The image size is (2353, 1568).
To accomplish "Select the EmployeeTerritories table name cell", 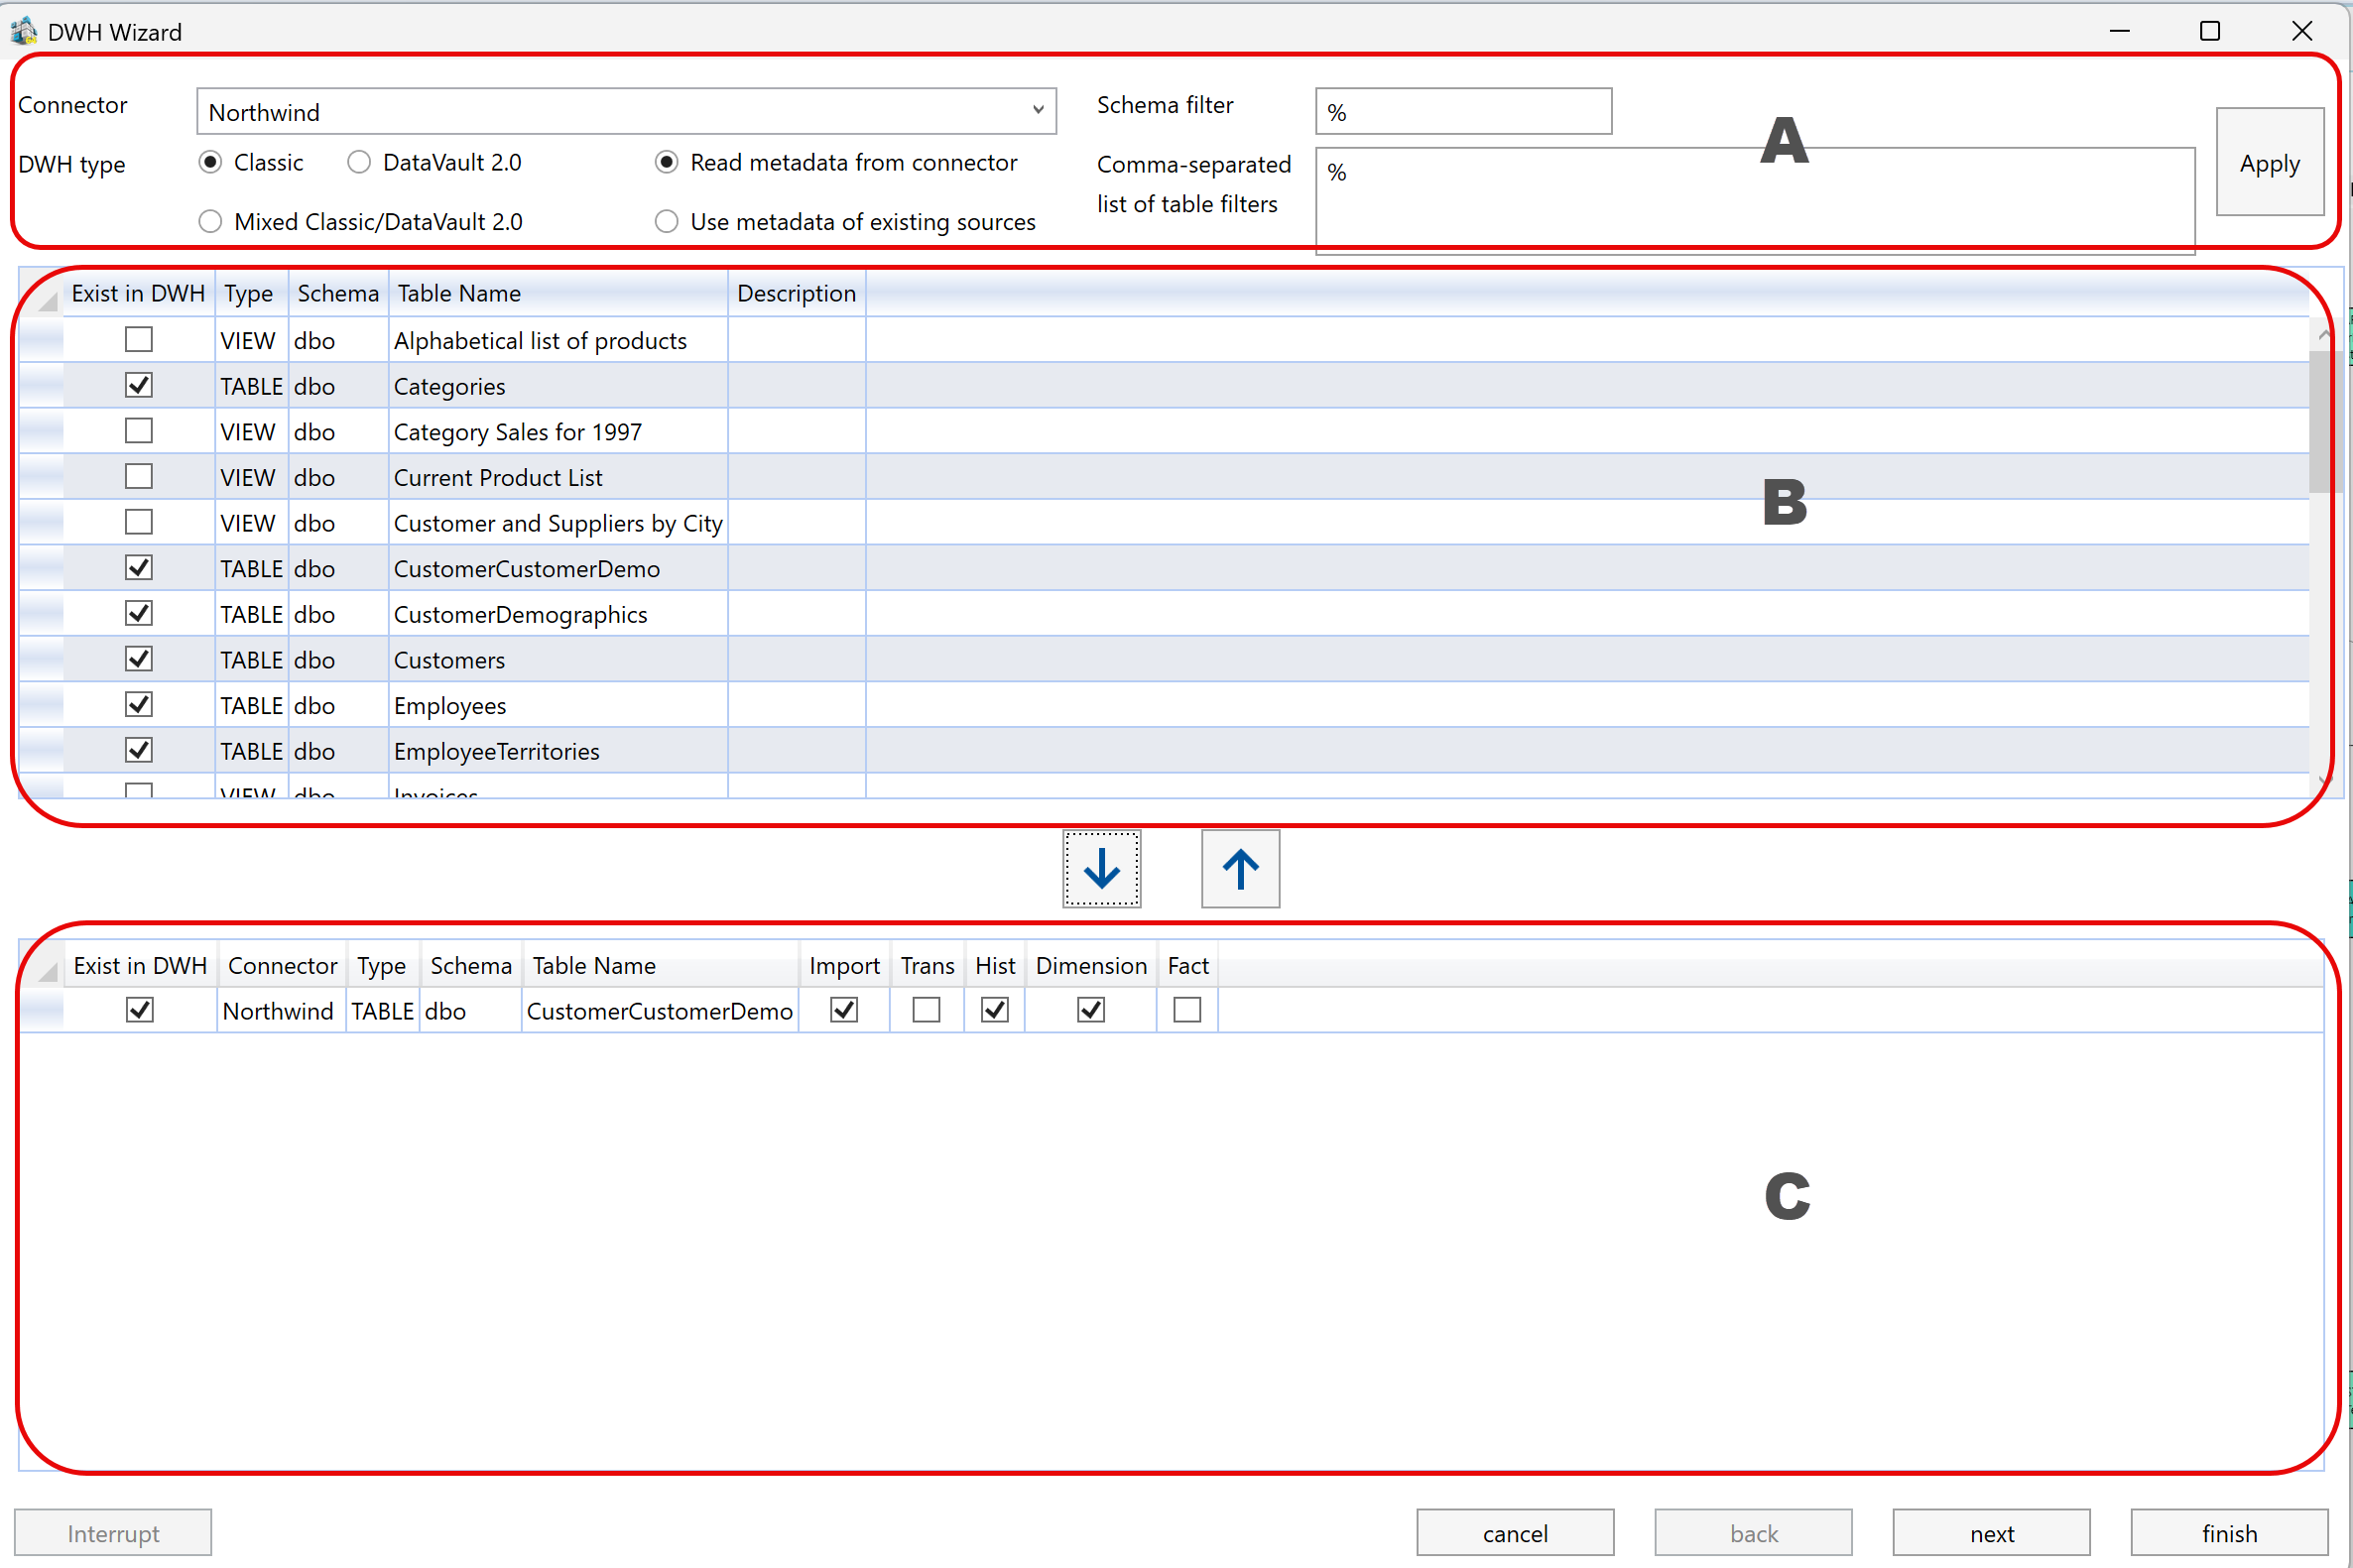I will [558, 751].
